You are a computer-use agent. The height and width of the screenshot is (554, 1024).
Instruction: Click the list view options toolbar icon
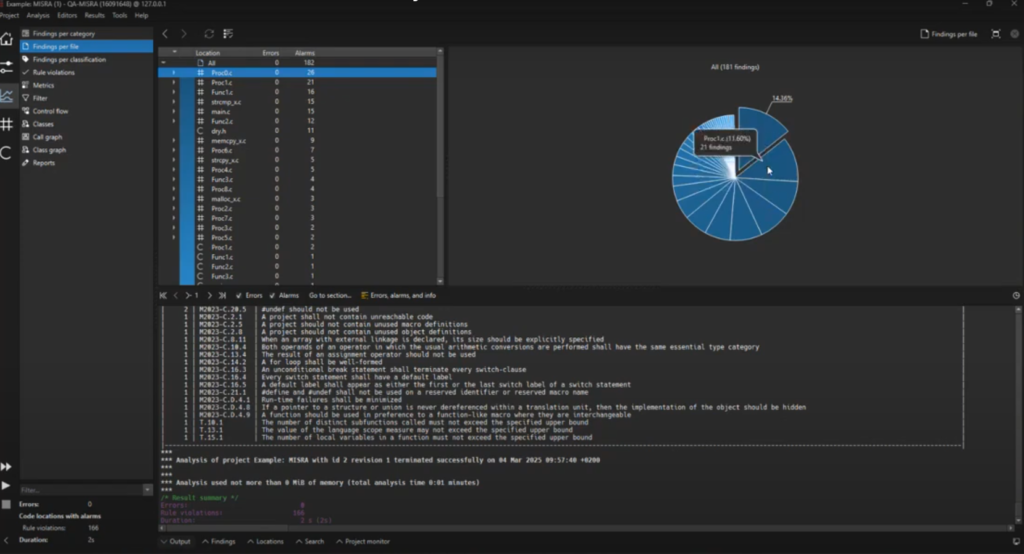[x=228, y=33]
